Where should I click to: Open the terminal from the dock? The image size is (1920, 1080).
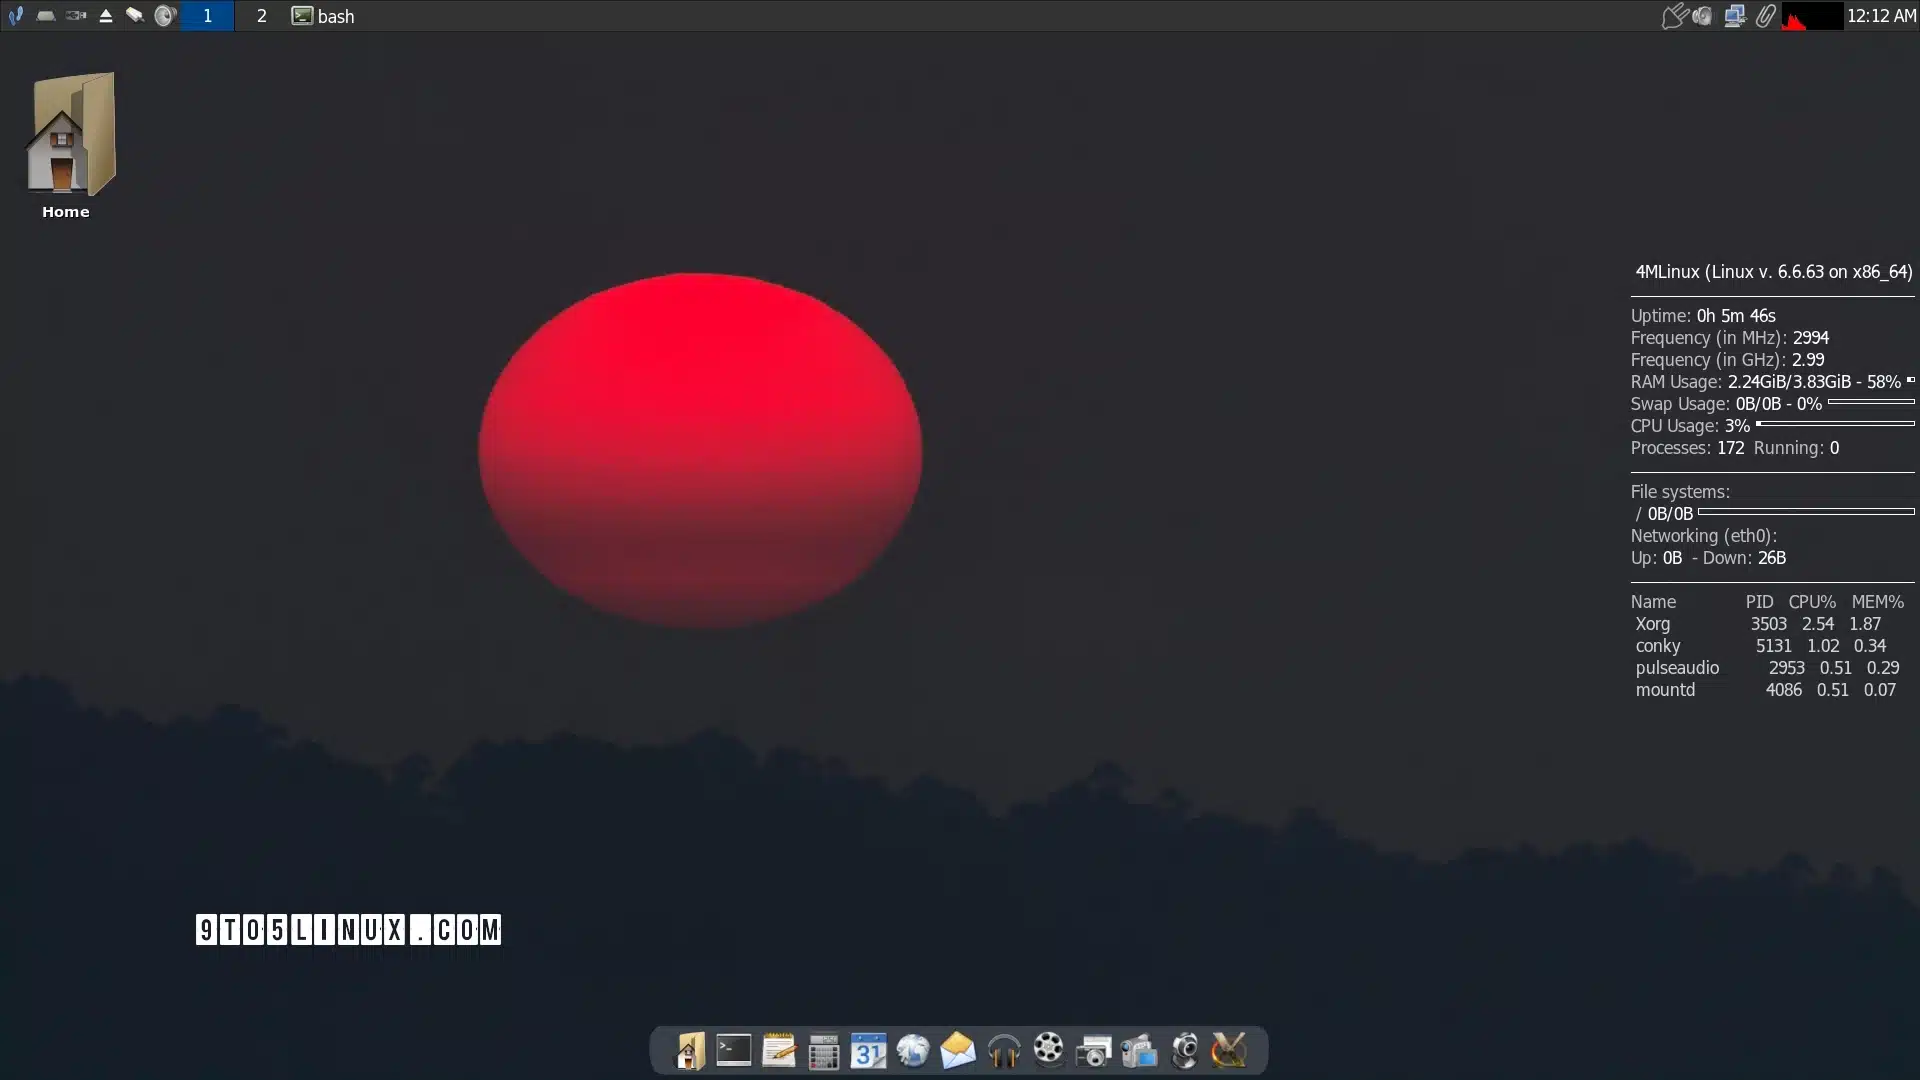pyautogui.click(x=733, y=1050)
